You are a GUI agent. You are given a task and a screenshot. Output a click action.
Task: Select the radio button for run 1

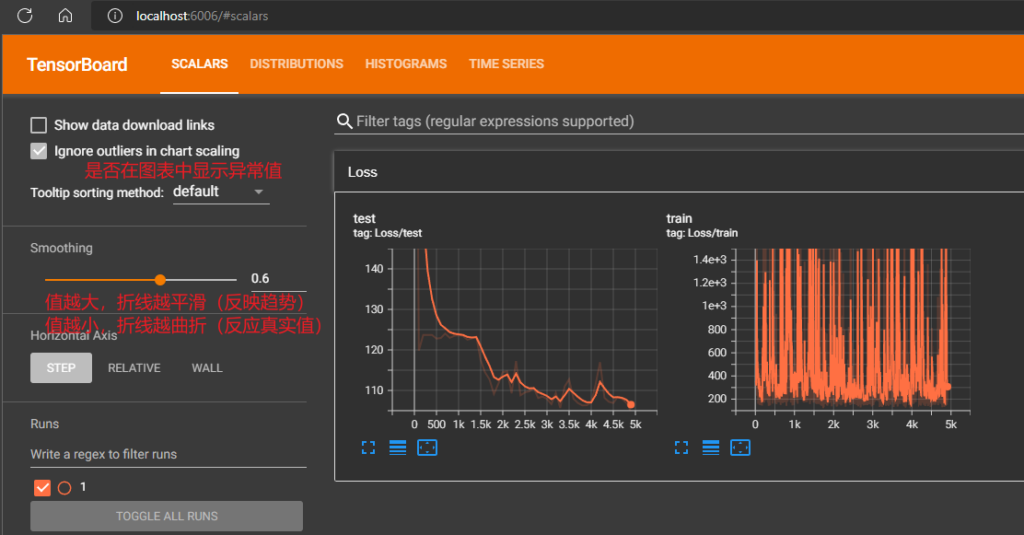65,488
